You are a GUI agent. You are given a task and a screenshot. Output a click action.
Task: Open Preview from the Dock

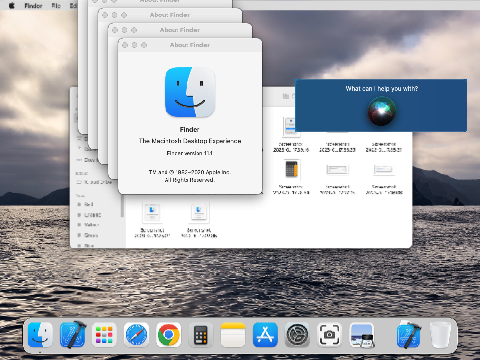click(x=362, y=334)
